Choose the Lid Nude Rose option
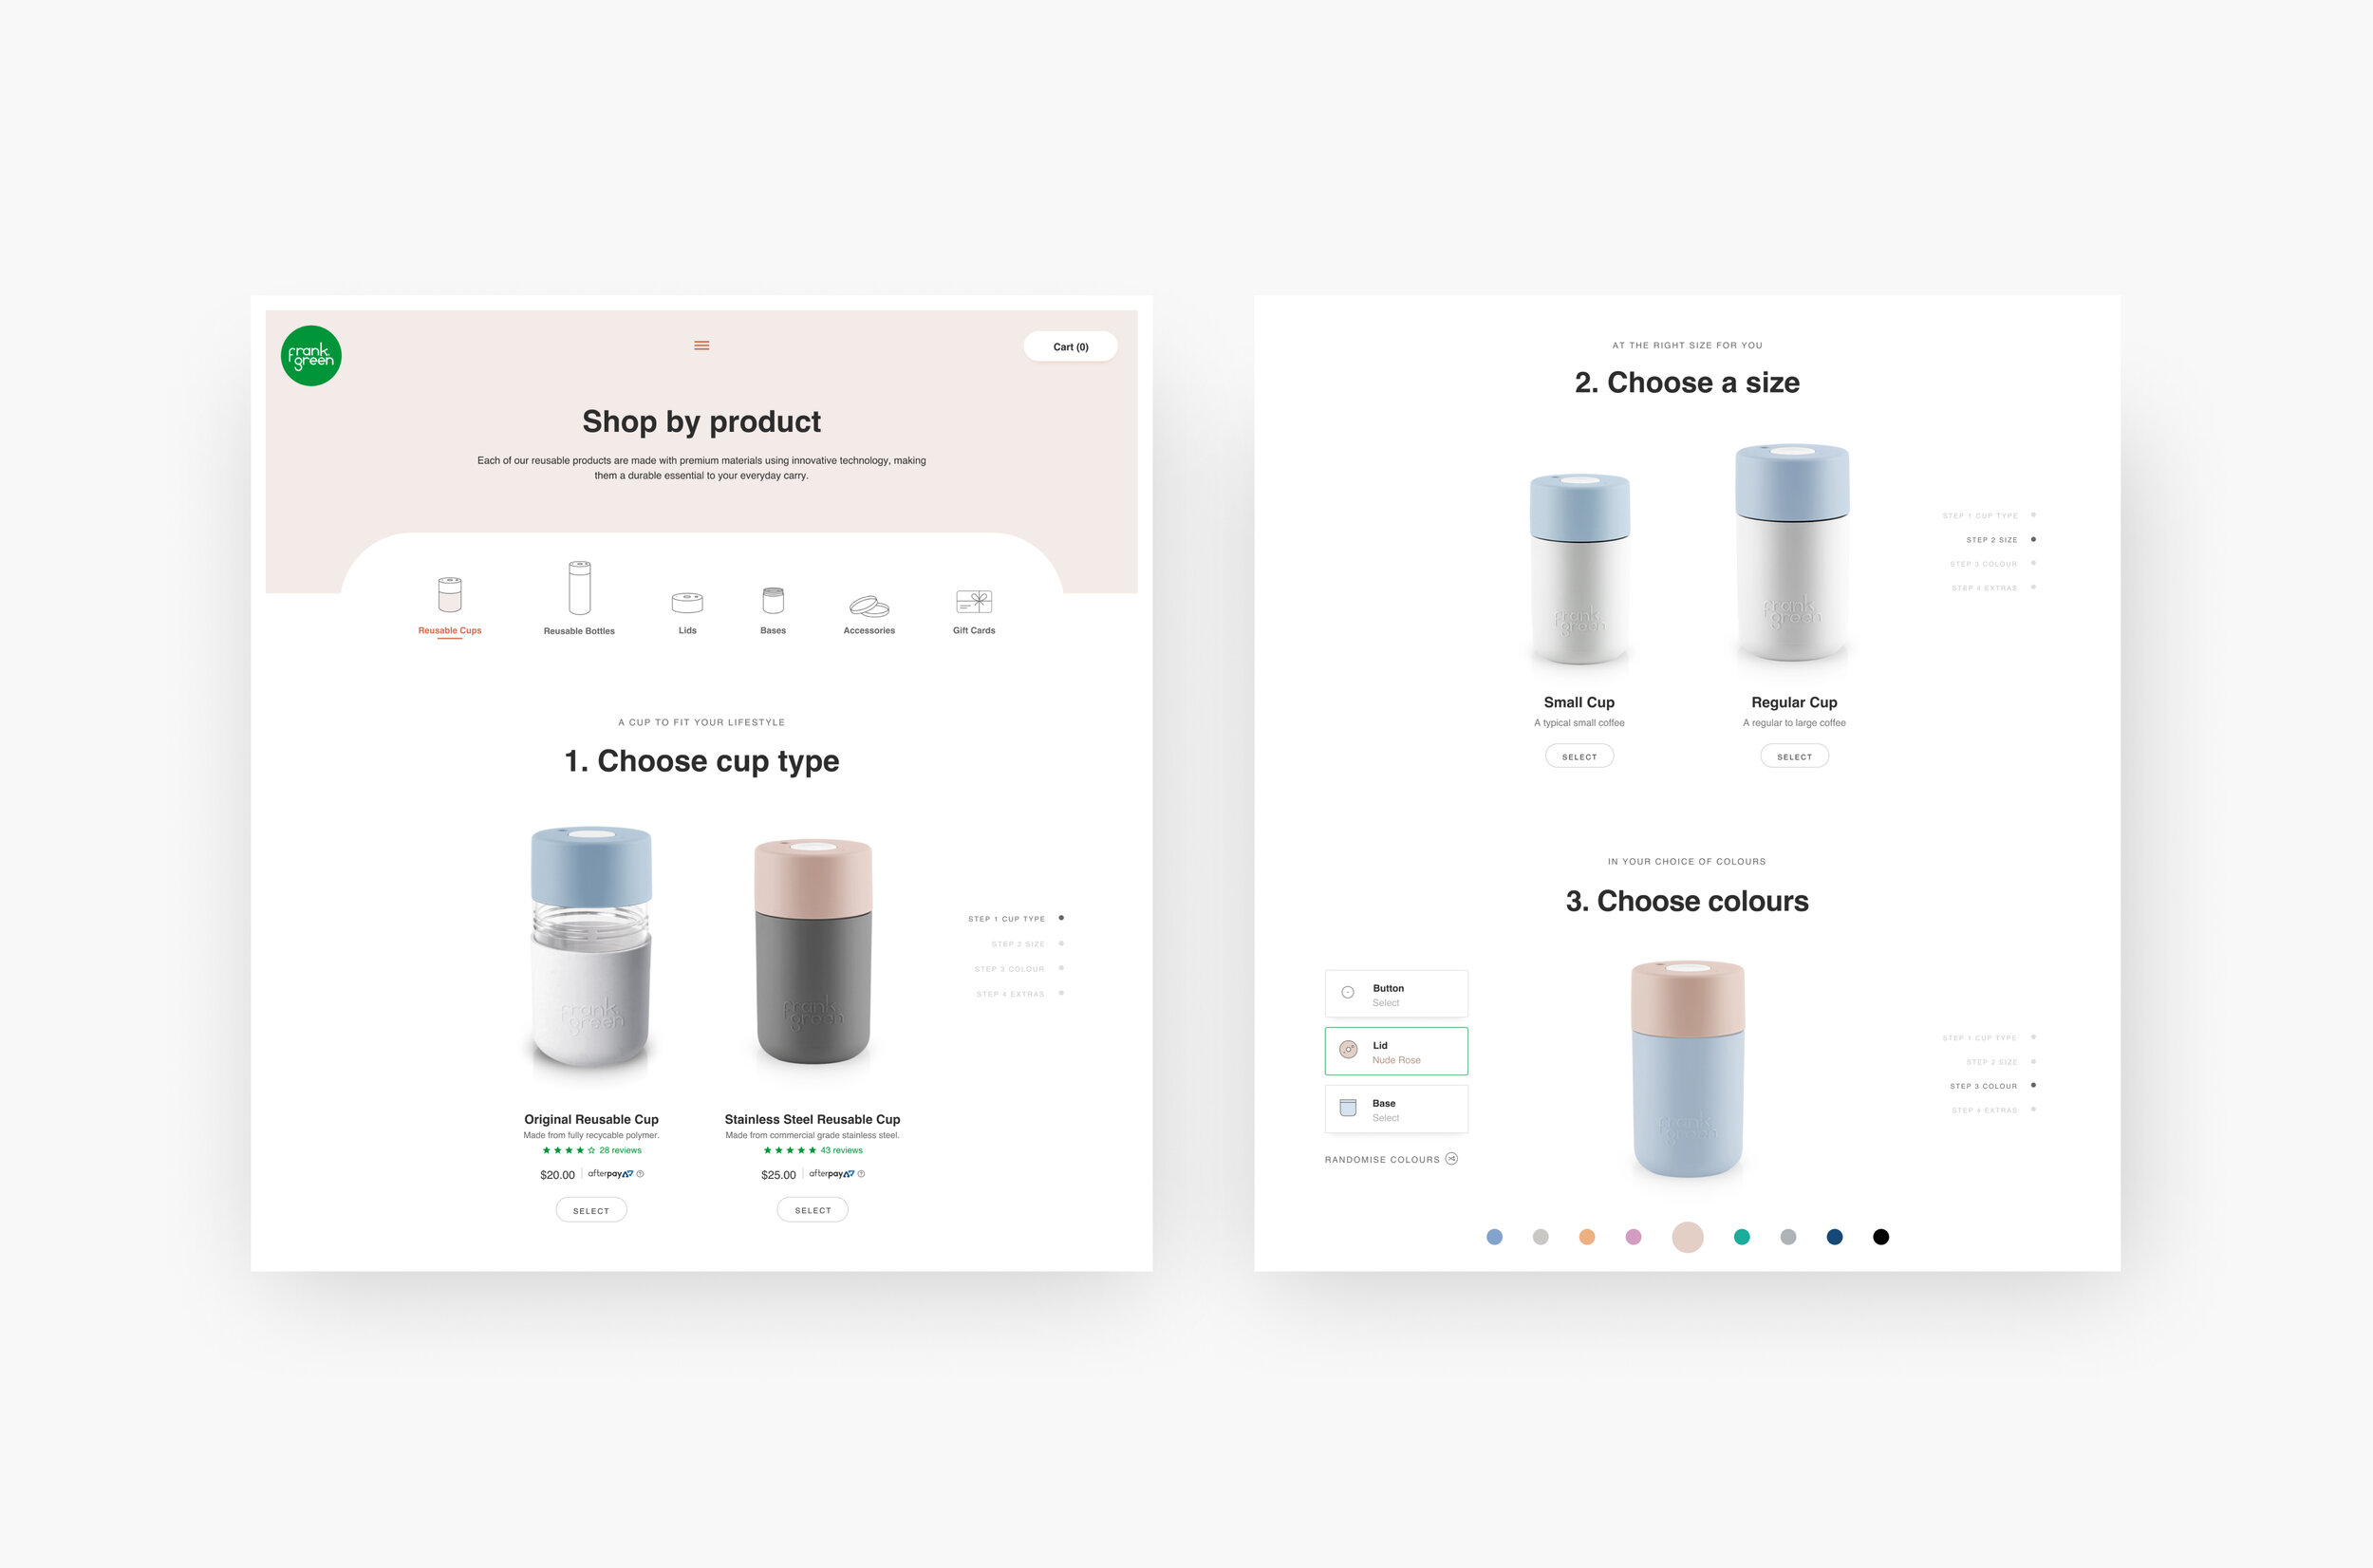Screen dimensions: 2373x1568 (1396, 1051)
